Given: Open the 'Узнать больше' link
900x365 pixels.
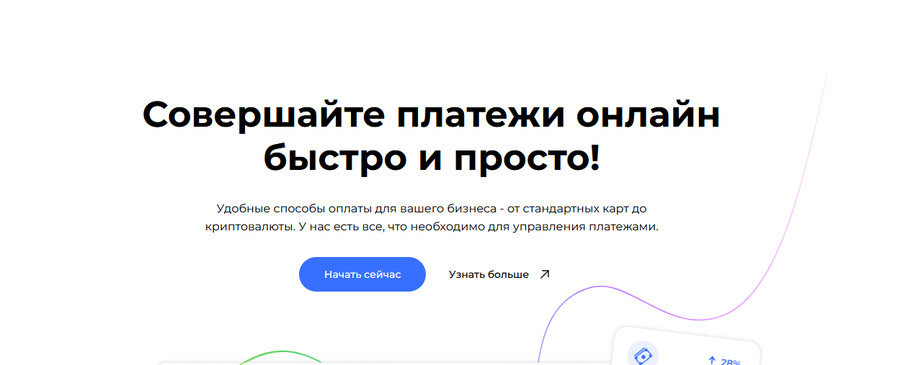Looking at the screenshot, I should coord(488,275).
